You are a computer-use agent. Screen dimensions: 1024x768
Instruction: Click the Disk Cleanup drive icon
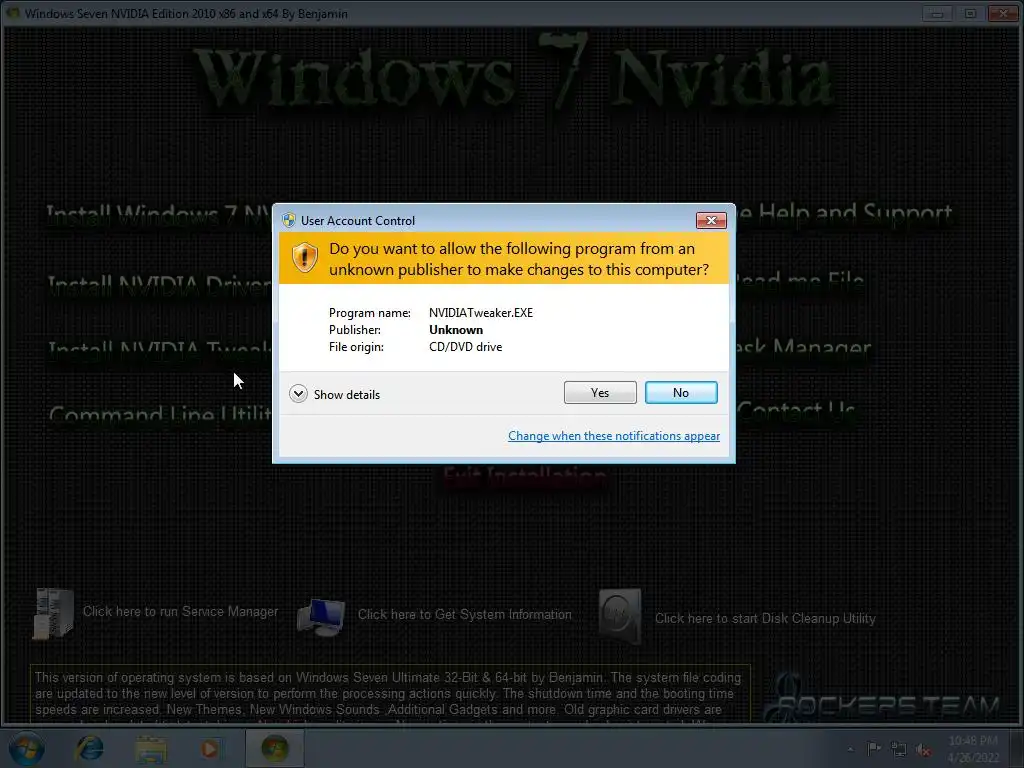(x=620, y=616)
